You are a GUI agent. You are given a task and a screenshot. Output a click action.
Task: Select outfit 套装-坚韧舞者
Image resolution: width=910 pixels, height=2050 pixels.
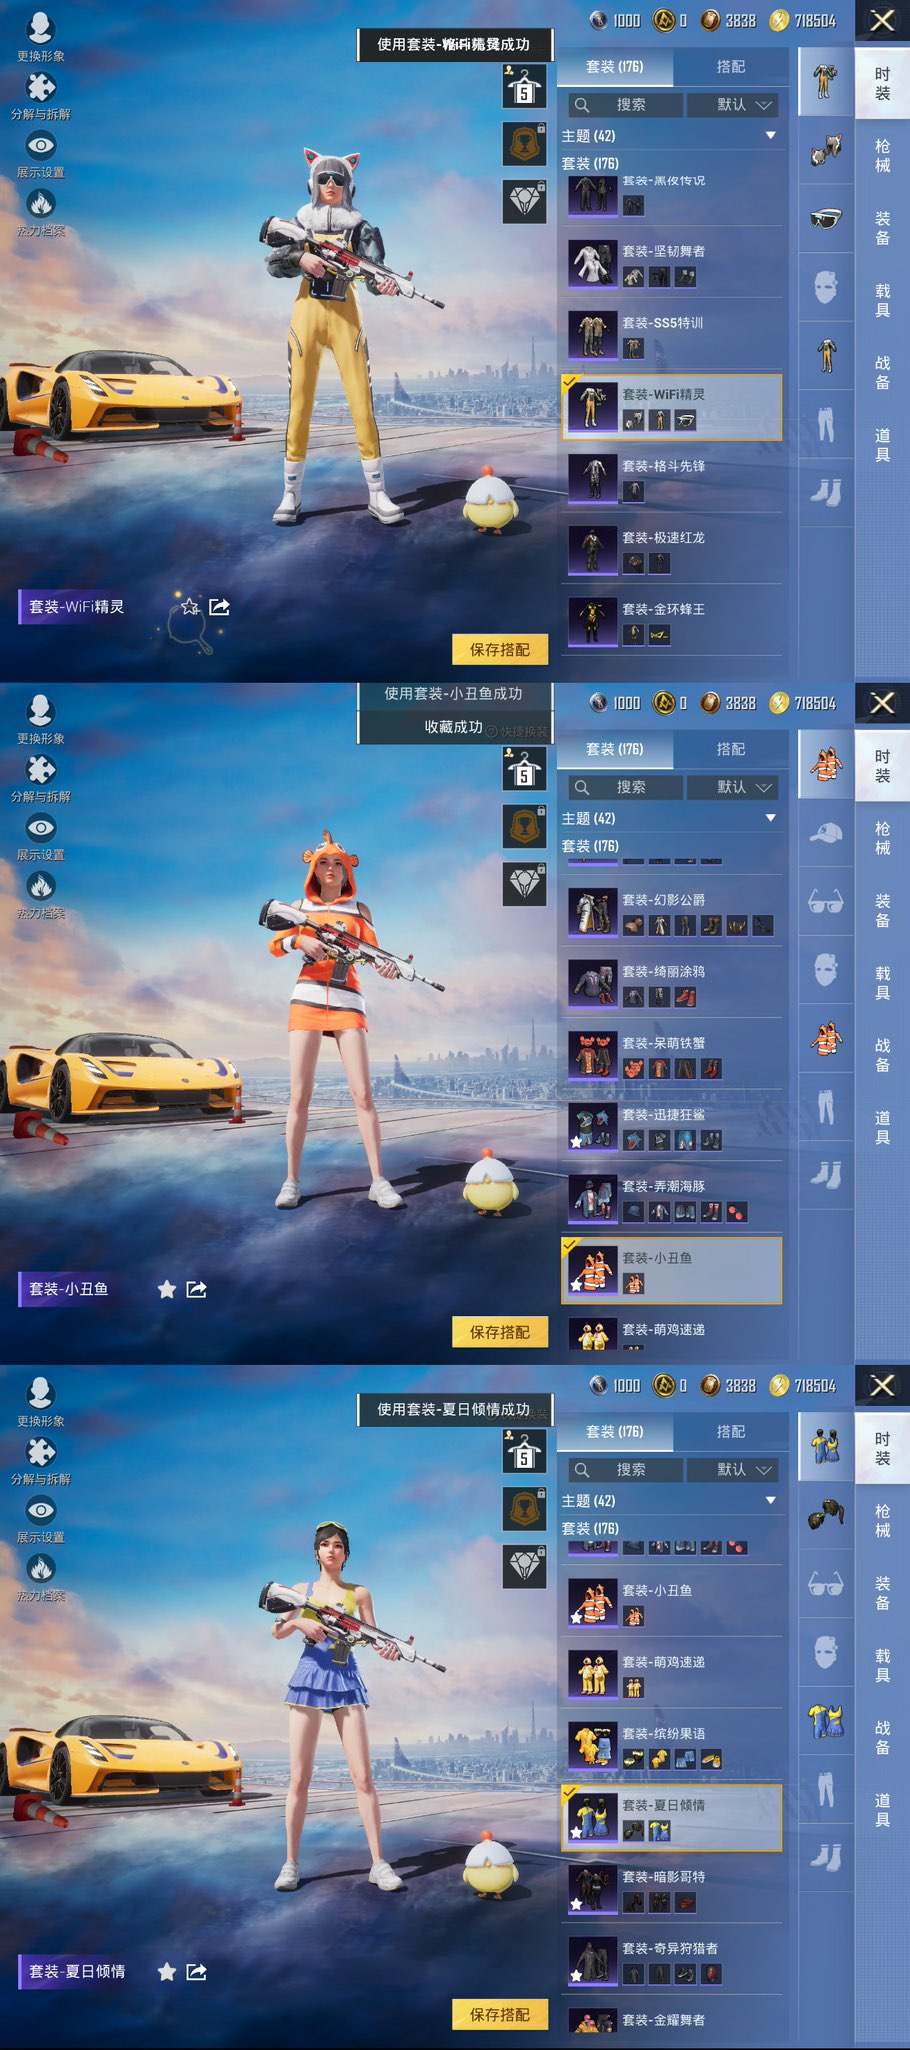671,264
